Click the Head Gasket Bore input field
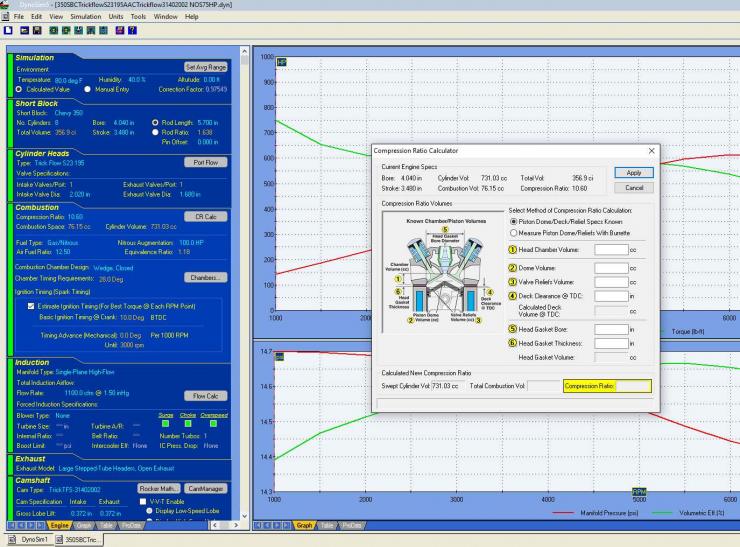The height and width of the screenshot is (547, 740). click(611, 329)
